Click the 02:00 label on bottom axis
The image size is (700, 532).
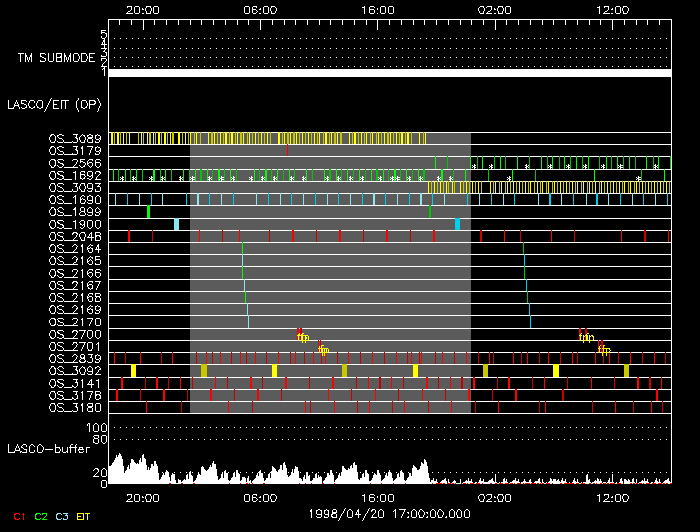tap(494, 496)
